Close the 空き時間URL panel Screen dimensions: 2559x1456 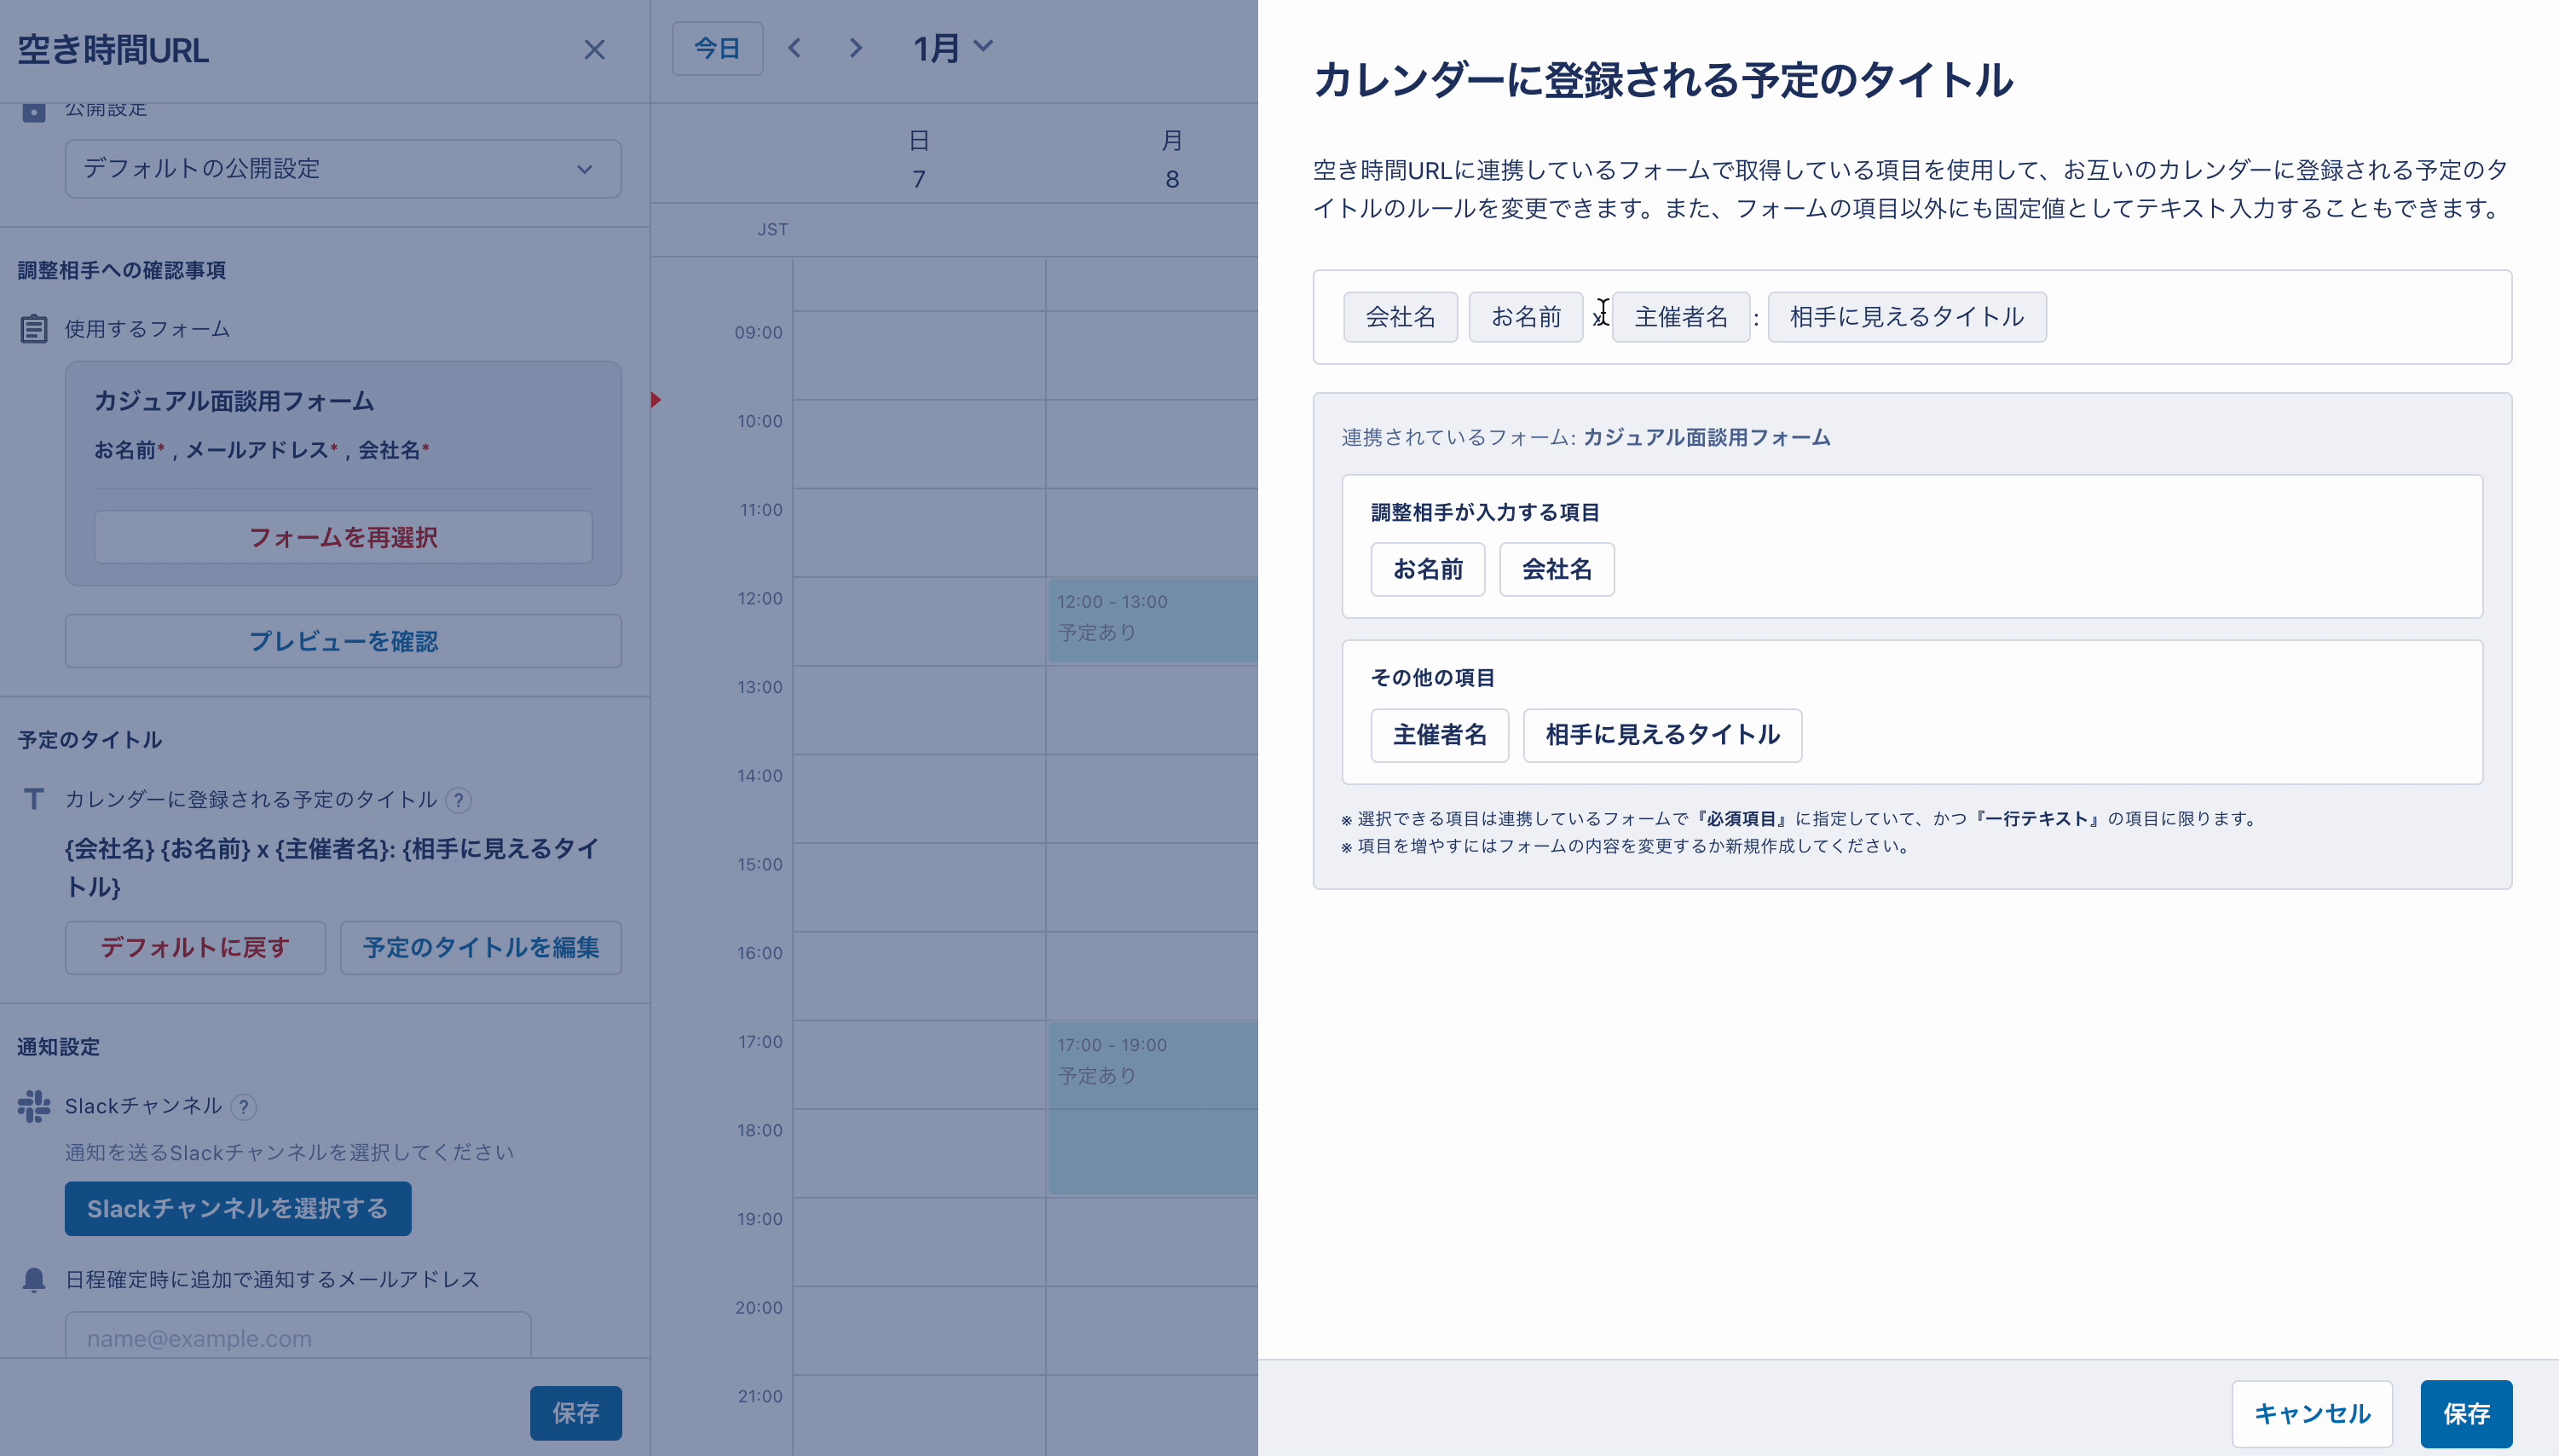tap(594, 49)
